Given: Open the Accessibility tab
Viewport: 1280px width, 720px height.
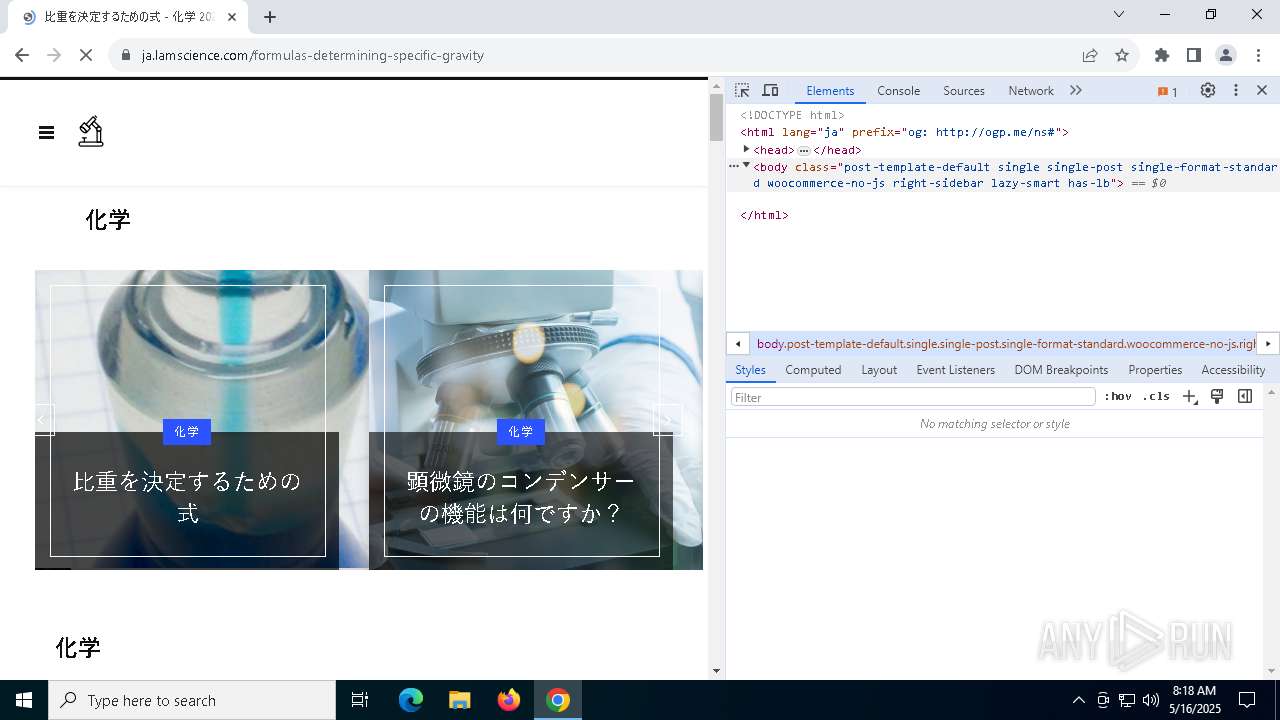Looking at the screenshot, I should [1233, 369].
